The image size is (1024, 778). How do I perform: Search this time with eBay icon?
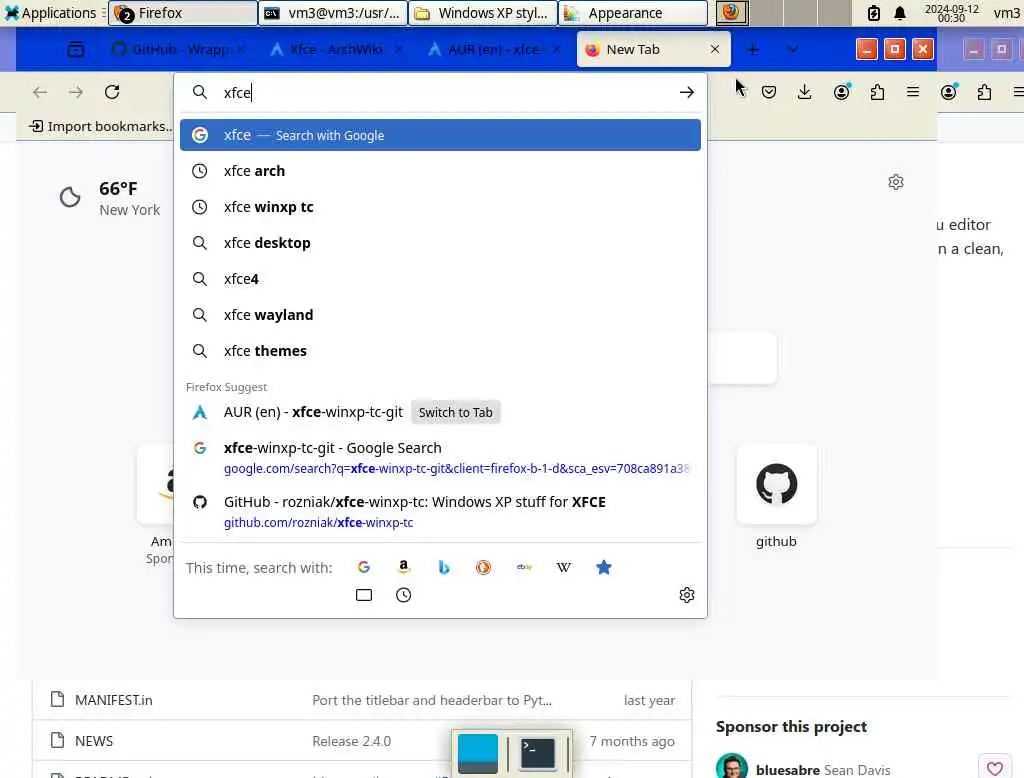(x=524, y=567)
